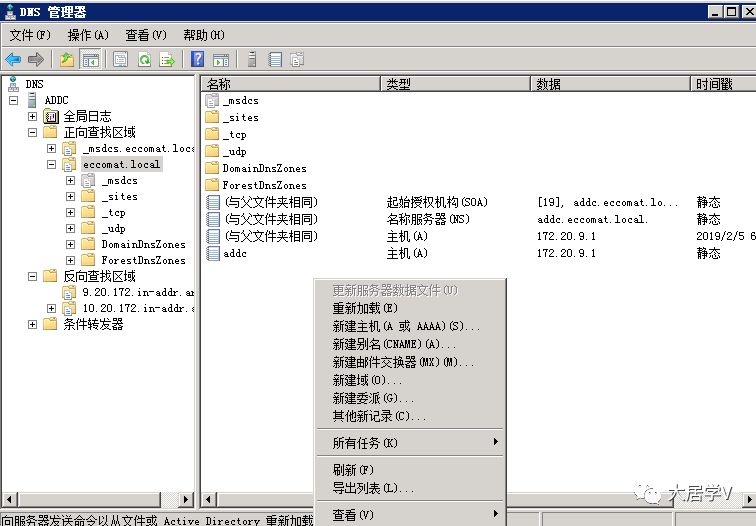This screenshot has height=526, width=756.
Task: Click the new record notepad toolbar icon
Action: pos(275,60)
